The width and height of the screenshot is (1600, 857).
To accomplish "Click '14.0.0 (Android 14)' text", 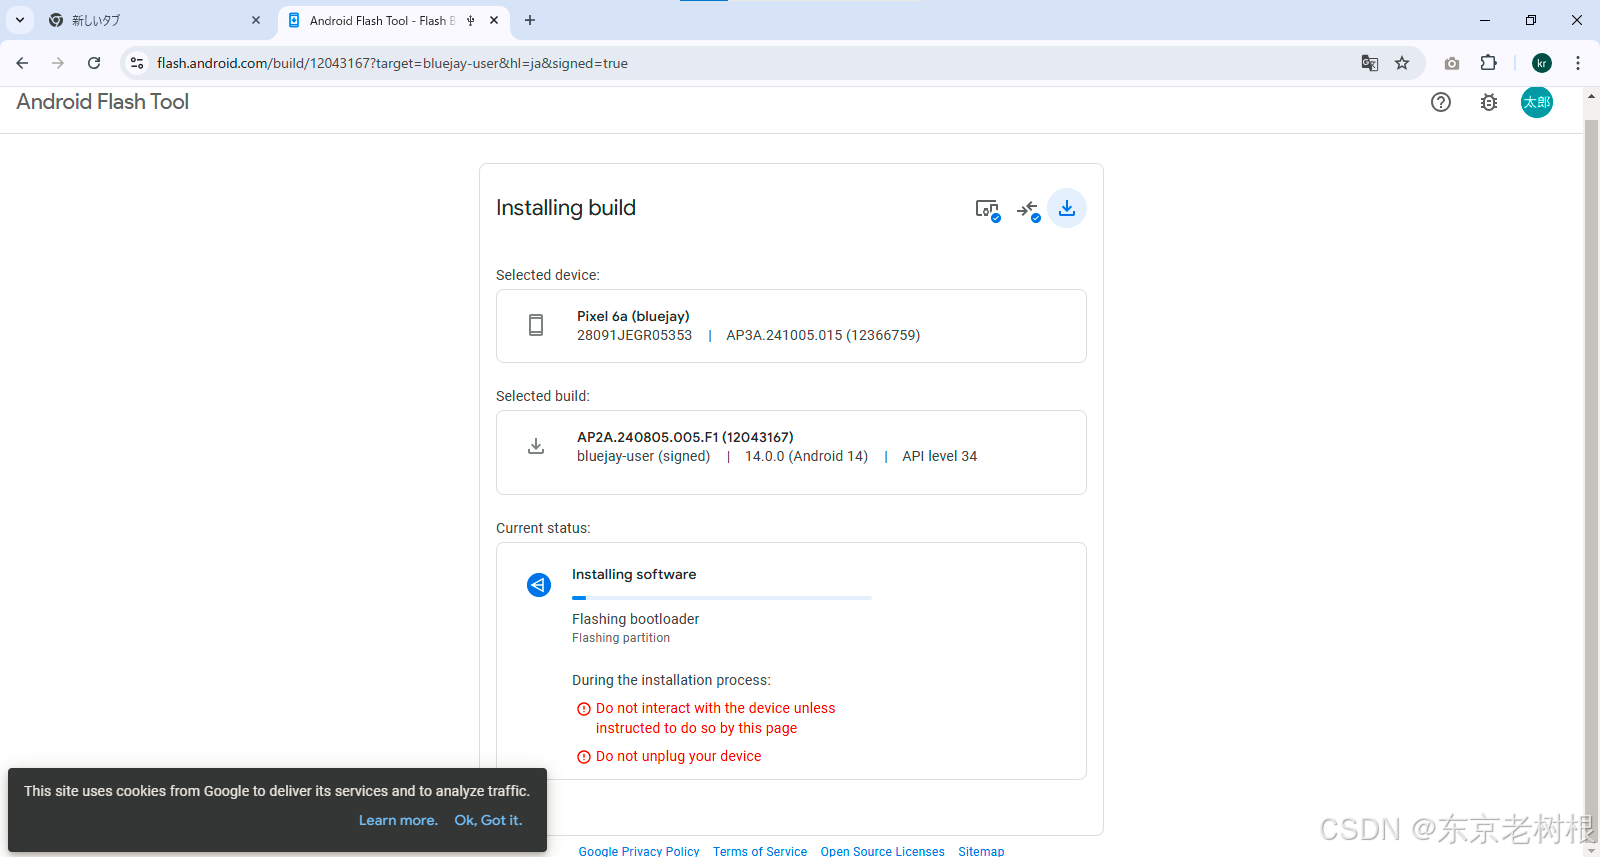I will pos(806,456).
